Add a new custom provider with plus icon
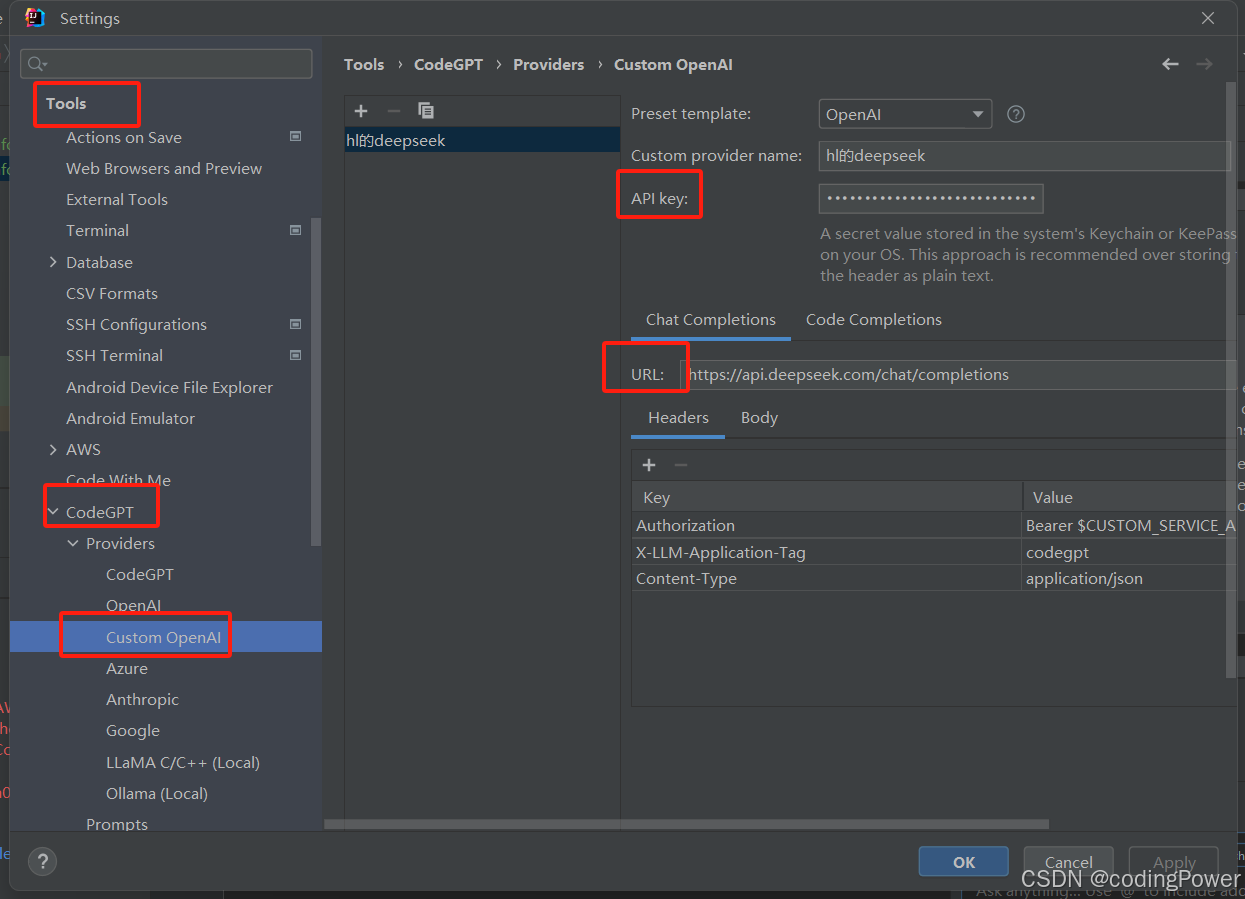The height and width of the screenshot is (899, 1245). click(x=361, y=111)
